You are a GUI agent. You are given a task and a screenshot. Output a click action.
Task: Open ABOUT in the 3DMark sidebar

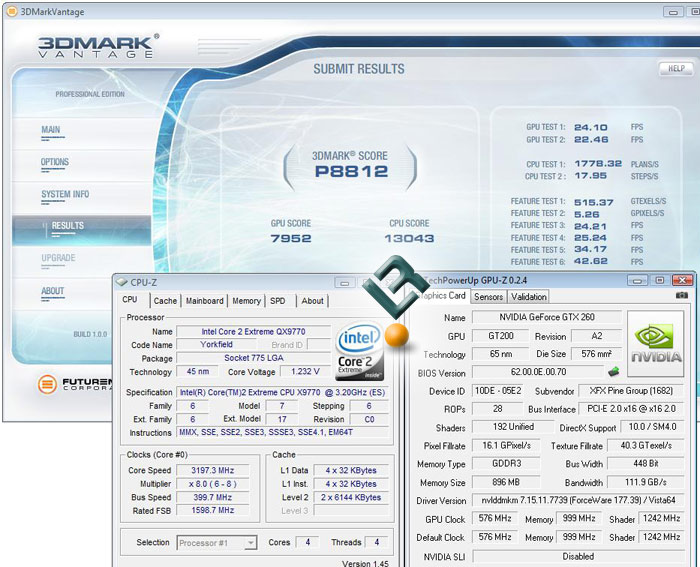point(53,291)
